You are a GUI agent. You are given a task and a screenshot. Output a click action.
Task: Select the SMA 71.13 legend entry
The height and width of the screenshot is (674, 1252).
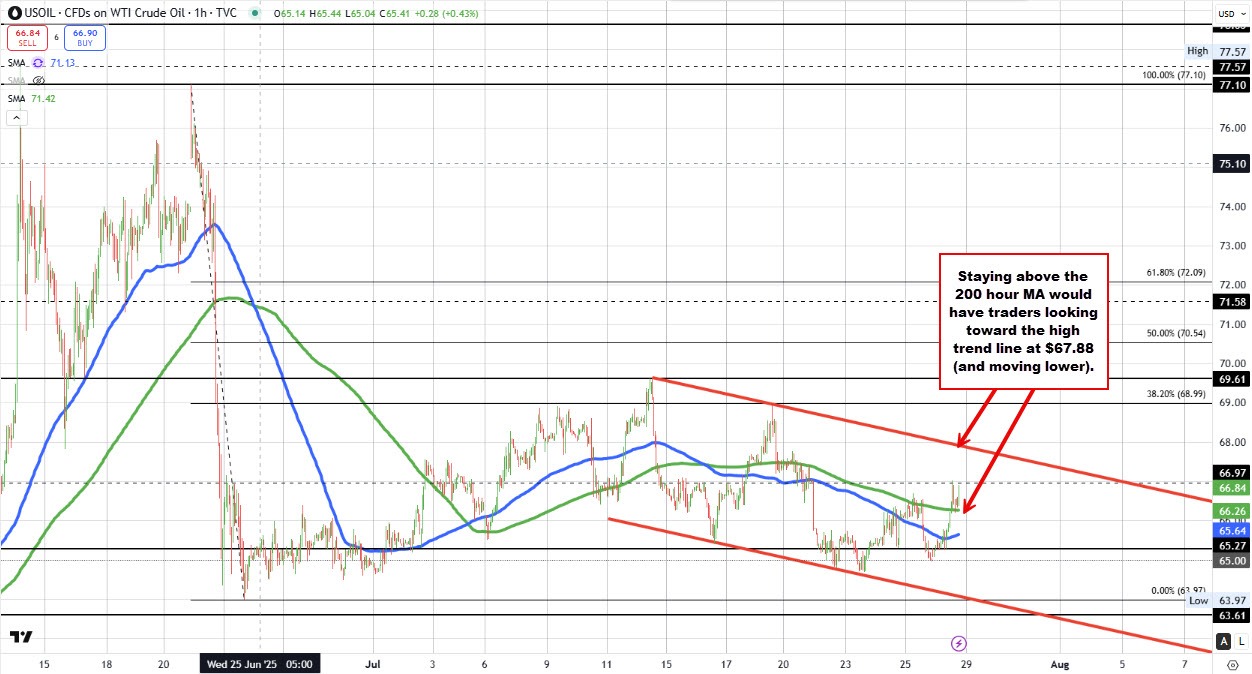click(x=40, y=62)
